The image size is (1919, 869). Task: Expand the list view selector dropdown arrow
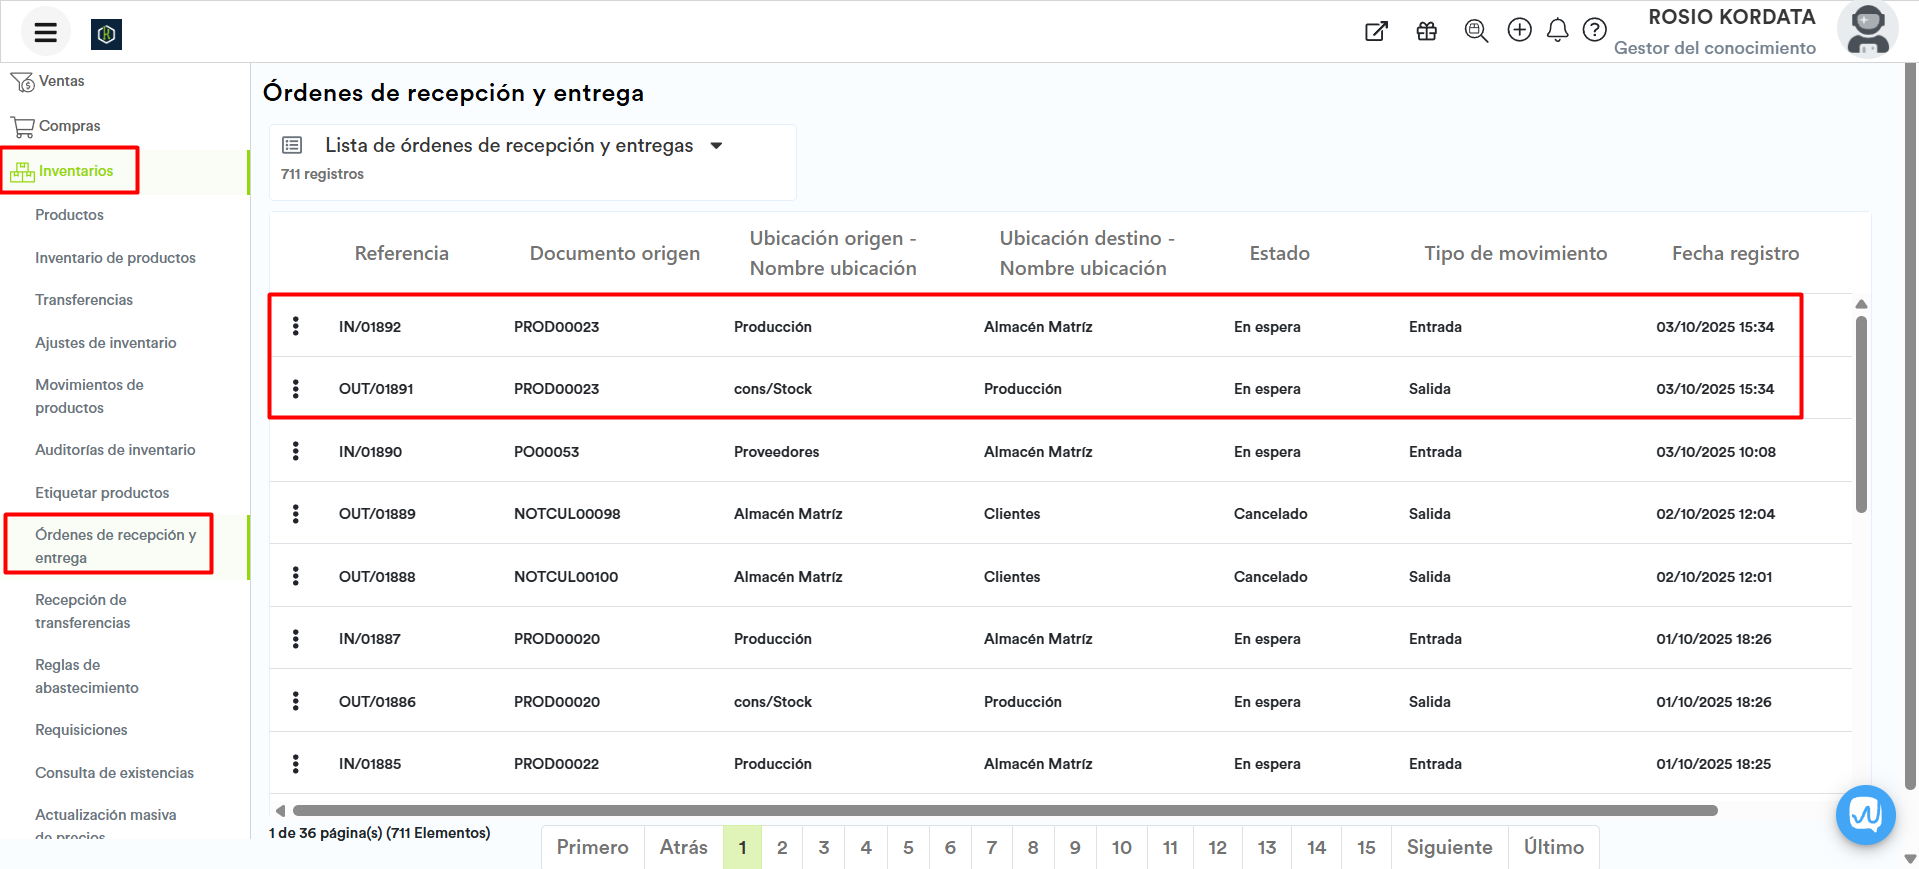pos(716,146)
